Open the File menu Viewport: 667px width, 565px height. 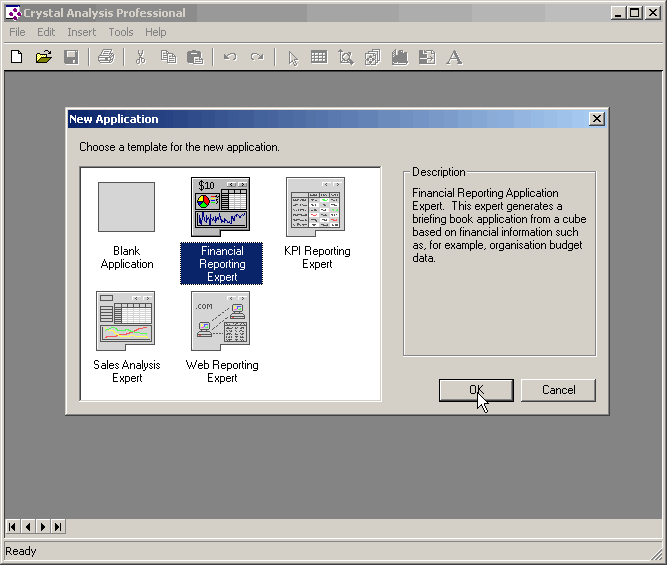17,32
